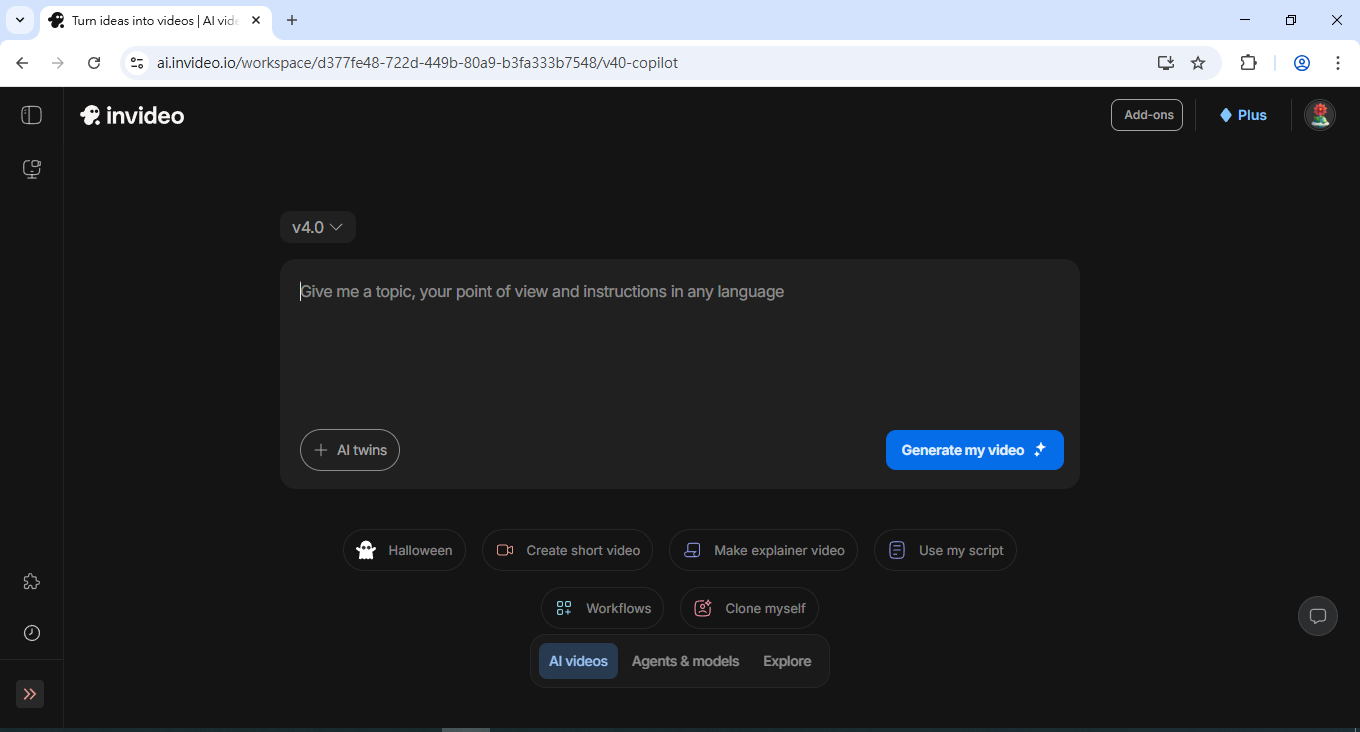
Task: Open the chat support bubble icon
Action: click(1317, 615)
